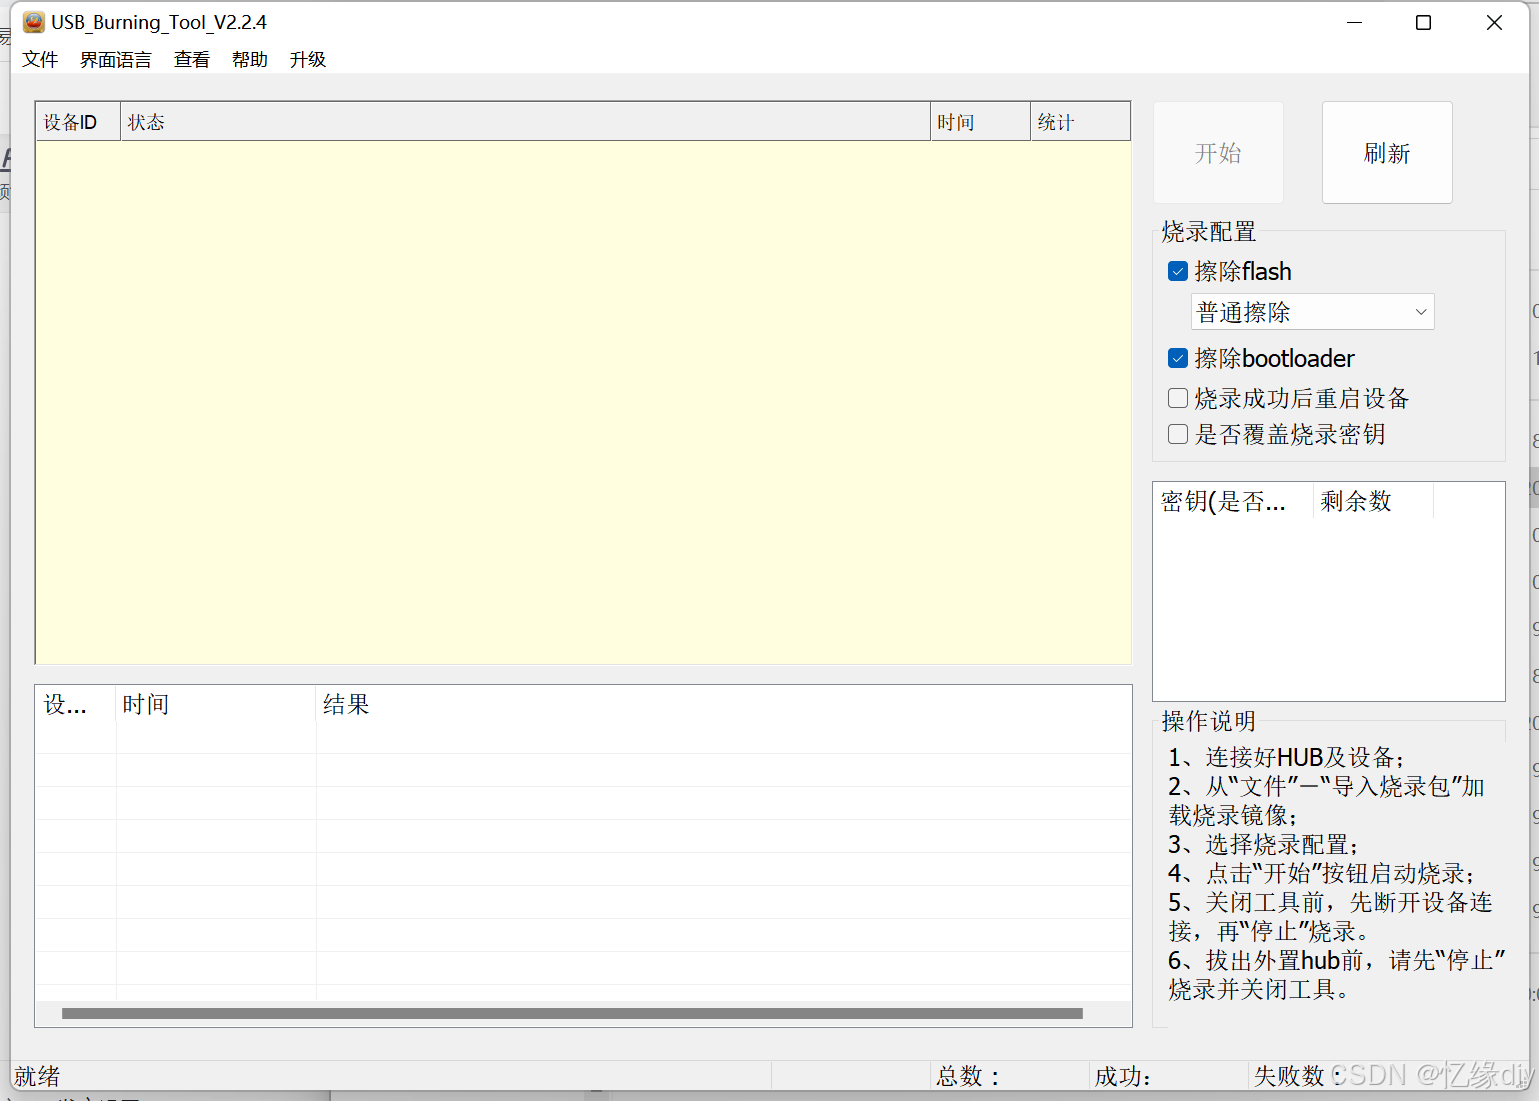Screen dimensions: 1539x1101
Task: Click the 刷新 button
Action: [x=1387, y=153]
